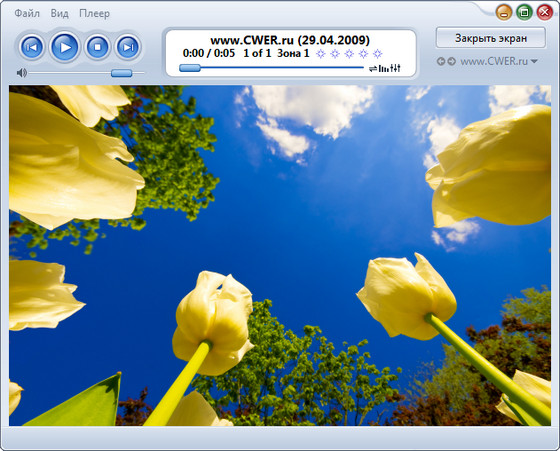Stop playback with the Stop button
The image size is (560, 451).
97,47
